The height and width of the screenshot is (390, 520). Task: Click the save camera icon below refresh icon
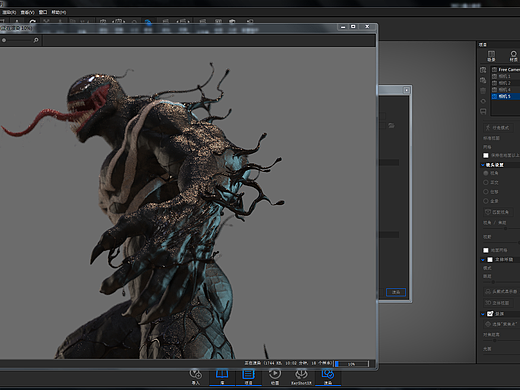click(483, 111)
